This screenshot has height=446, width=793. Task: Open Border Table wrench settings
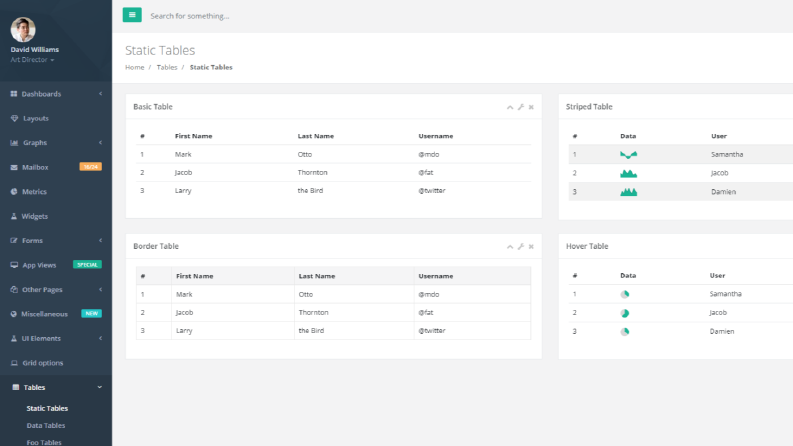point(520,247)
